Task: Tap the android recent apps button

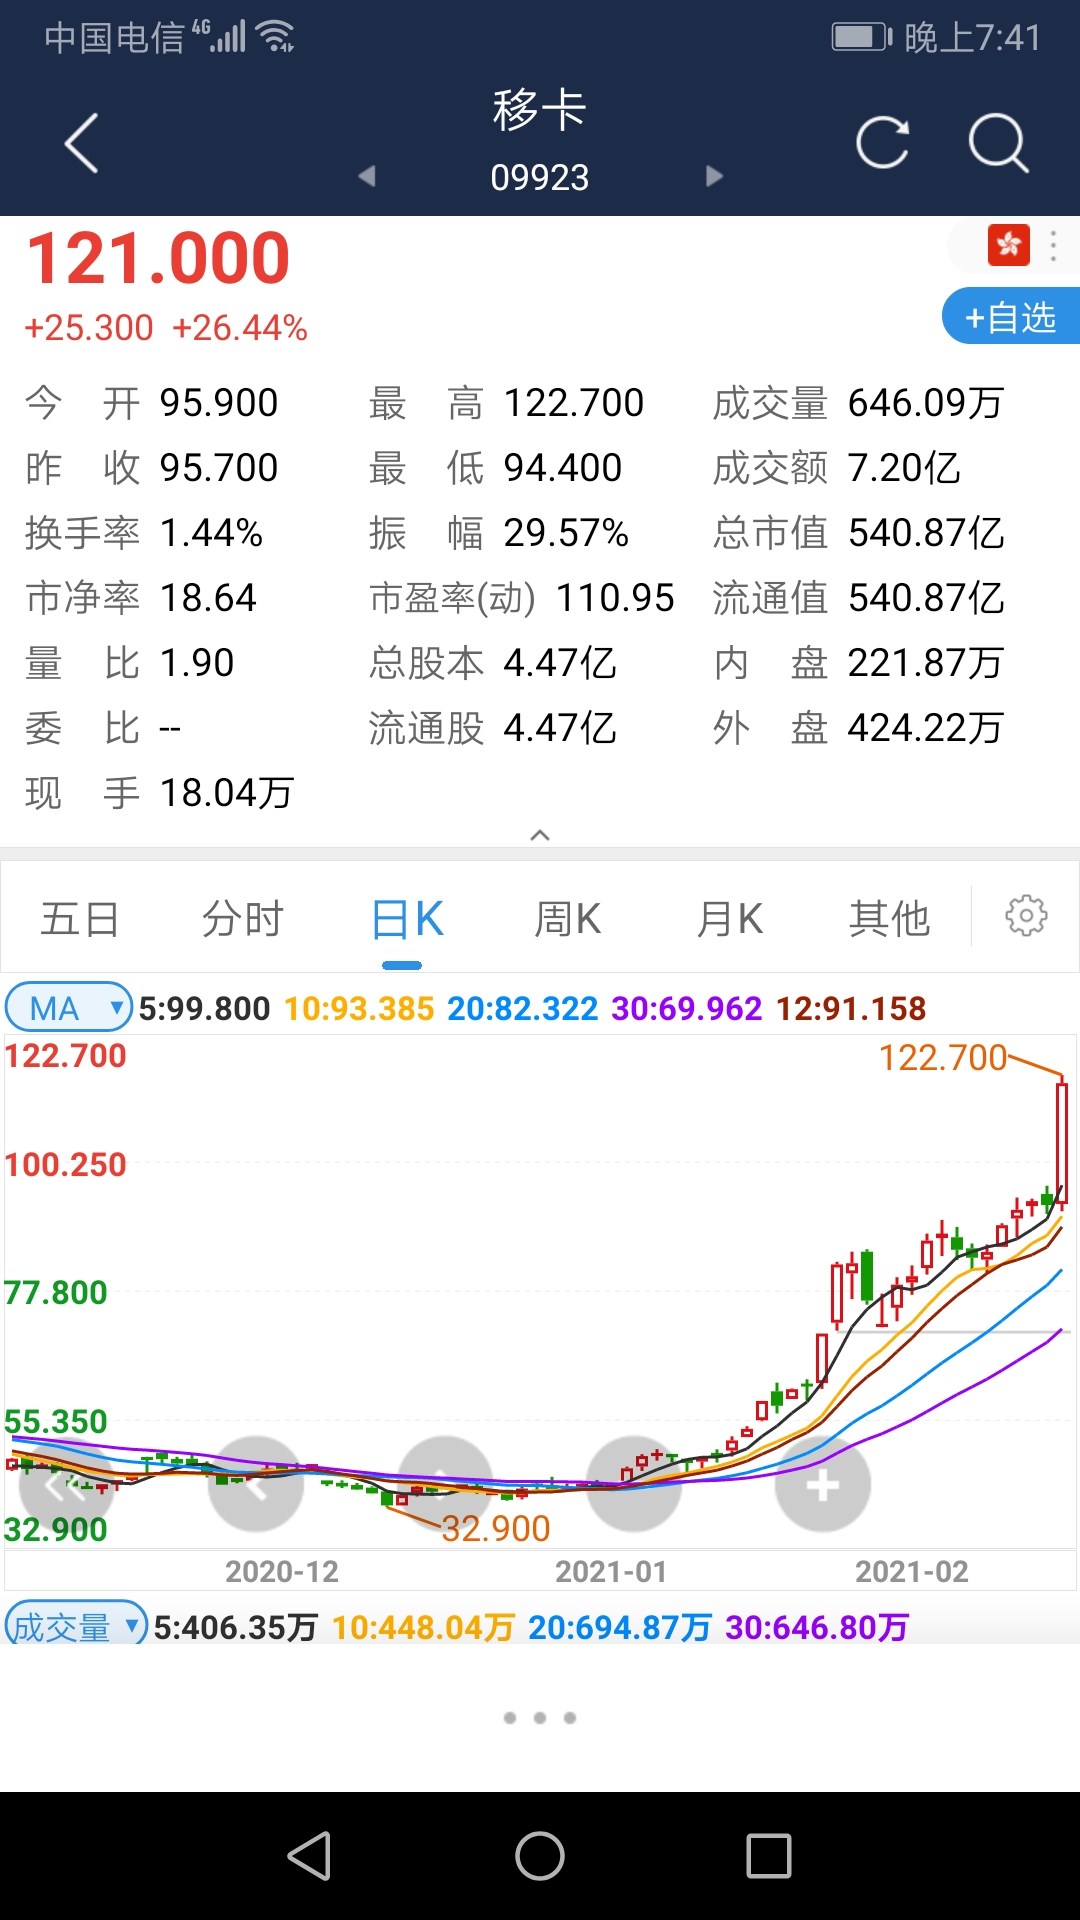Action: [769, 1856]
